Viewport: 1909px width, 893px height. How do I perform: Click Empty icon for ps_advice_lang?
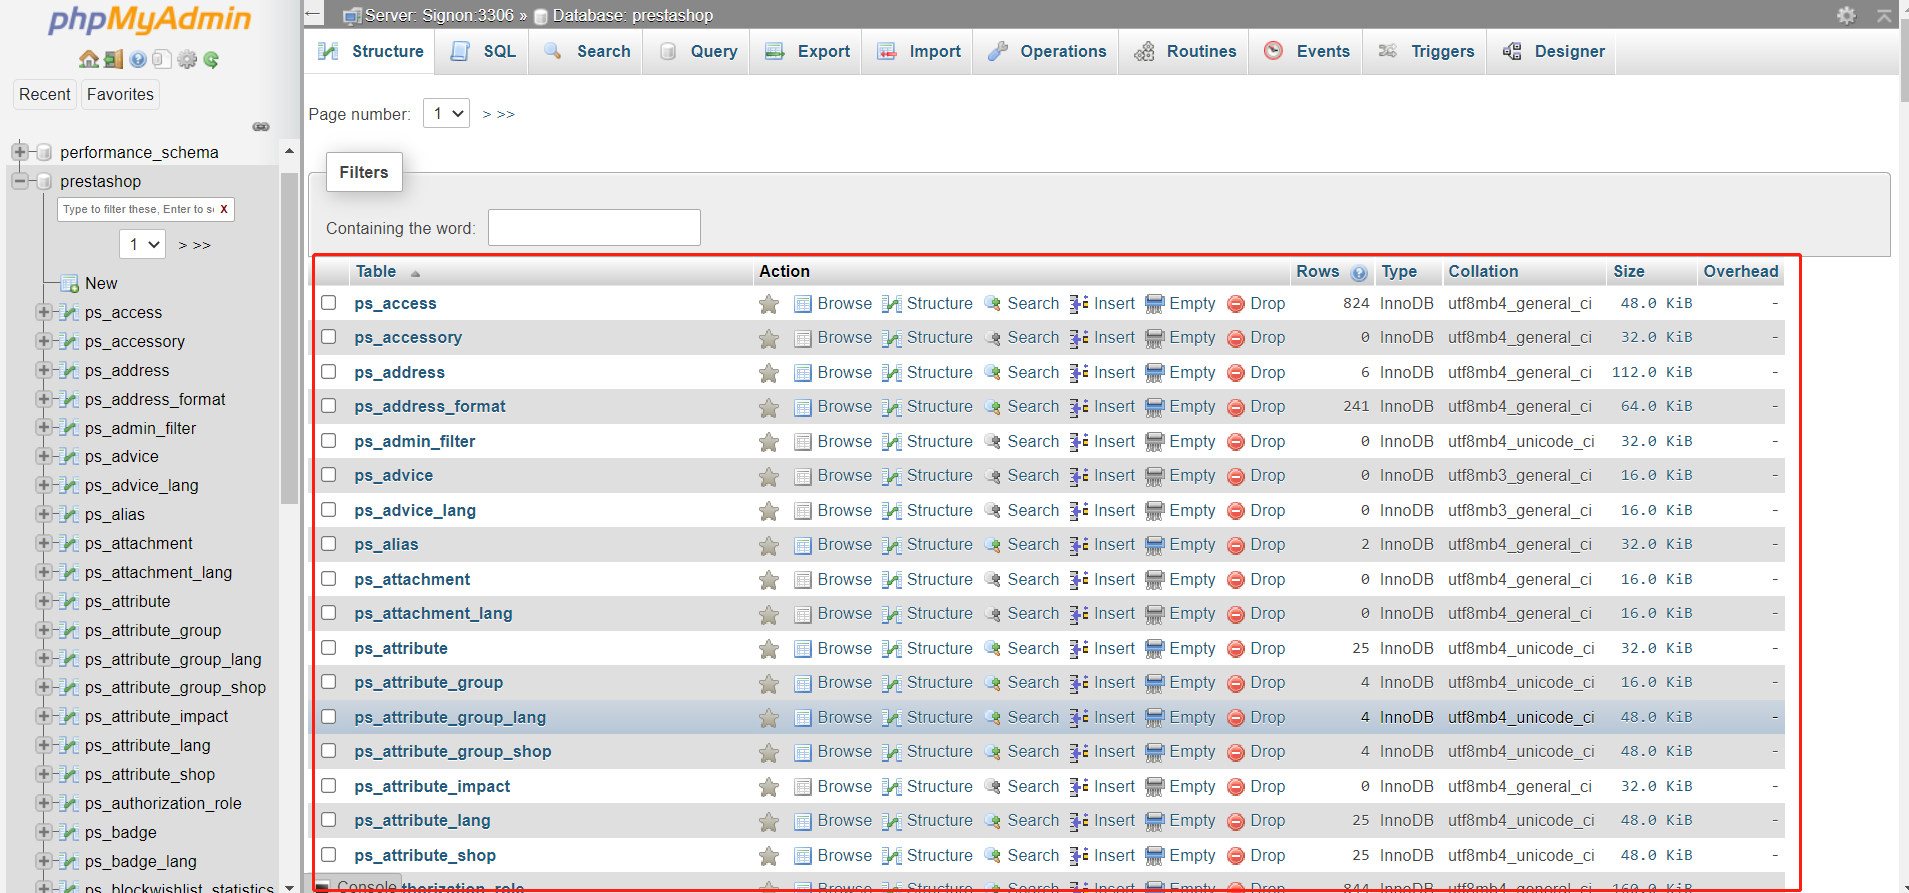coord(1154,510)
